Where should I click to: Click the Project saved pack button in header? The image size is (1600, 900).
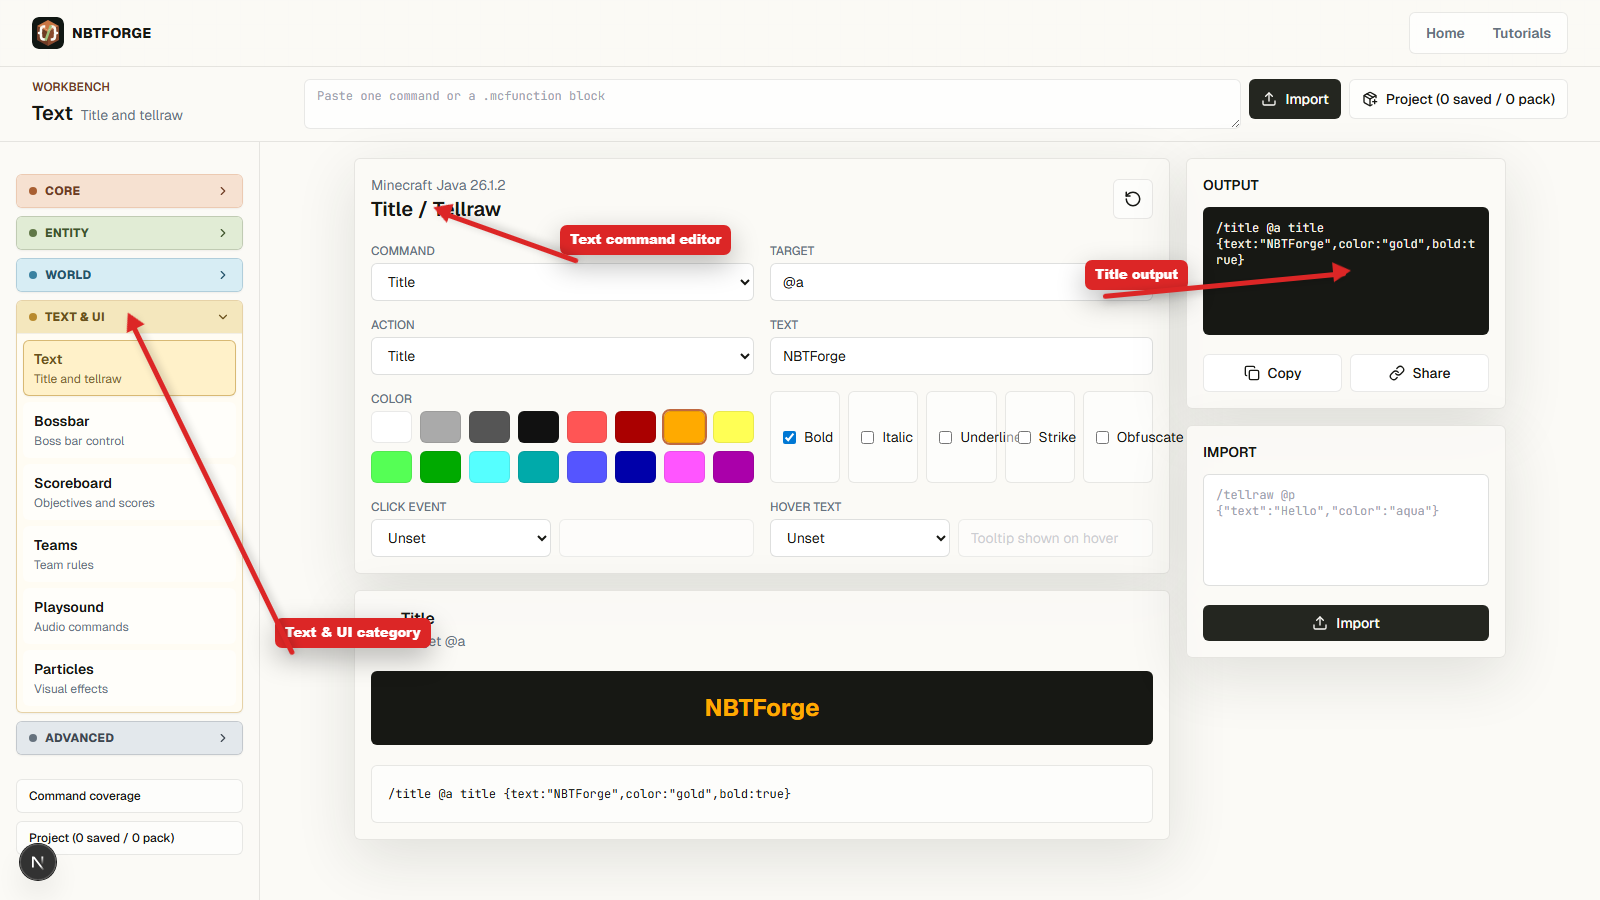click(1458, 99)
